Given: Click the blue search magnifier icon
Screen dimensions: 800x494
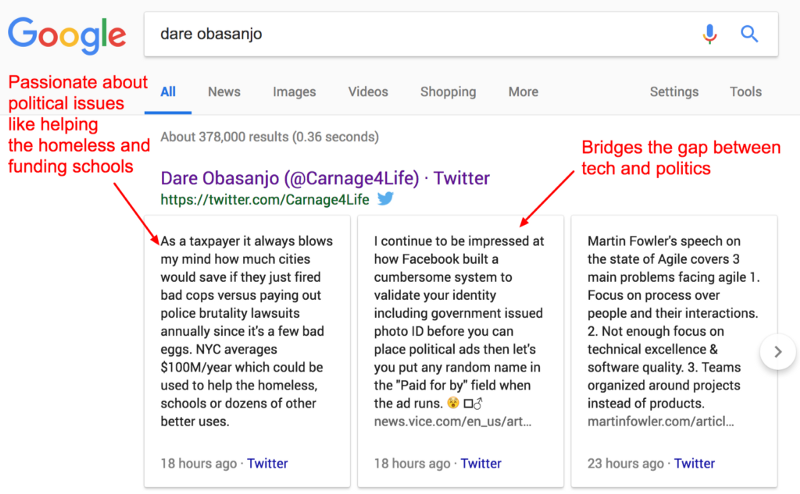Looking at the screenshot, I should [749, 34].
